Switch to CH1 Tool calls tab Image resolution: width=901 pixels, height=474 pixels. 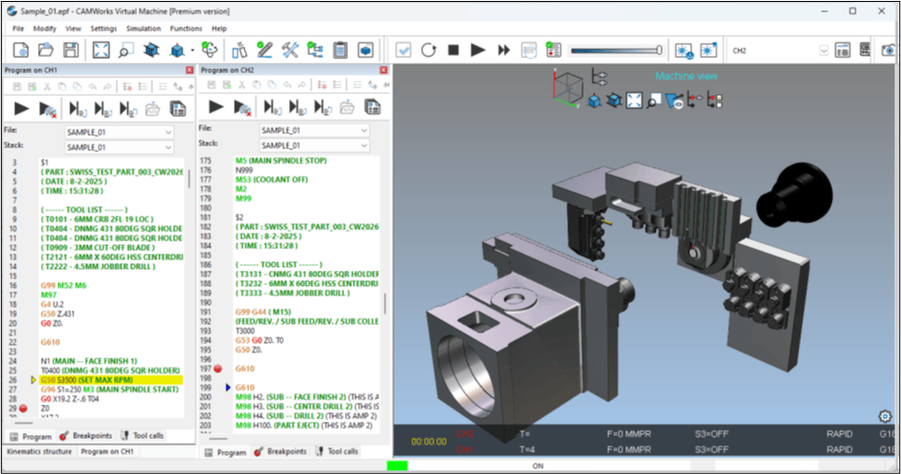(x=143, y=436)
